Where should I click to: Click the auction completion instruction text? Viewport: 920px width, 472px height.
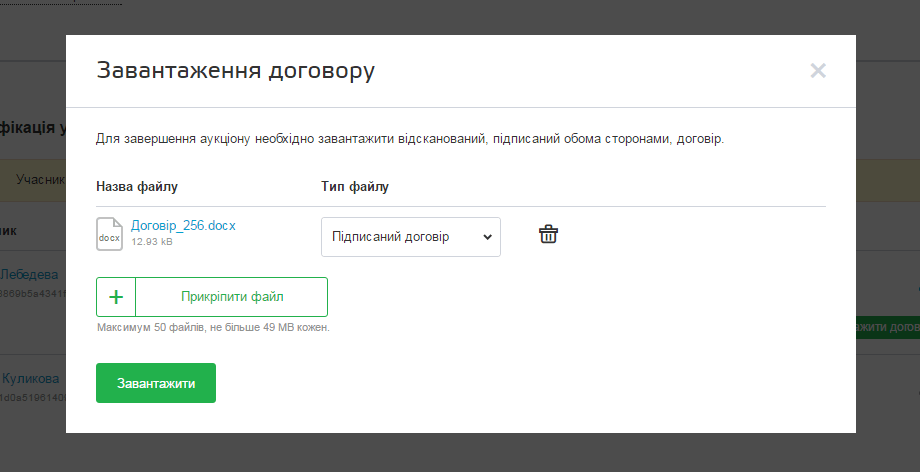click(410, 139)
